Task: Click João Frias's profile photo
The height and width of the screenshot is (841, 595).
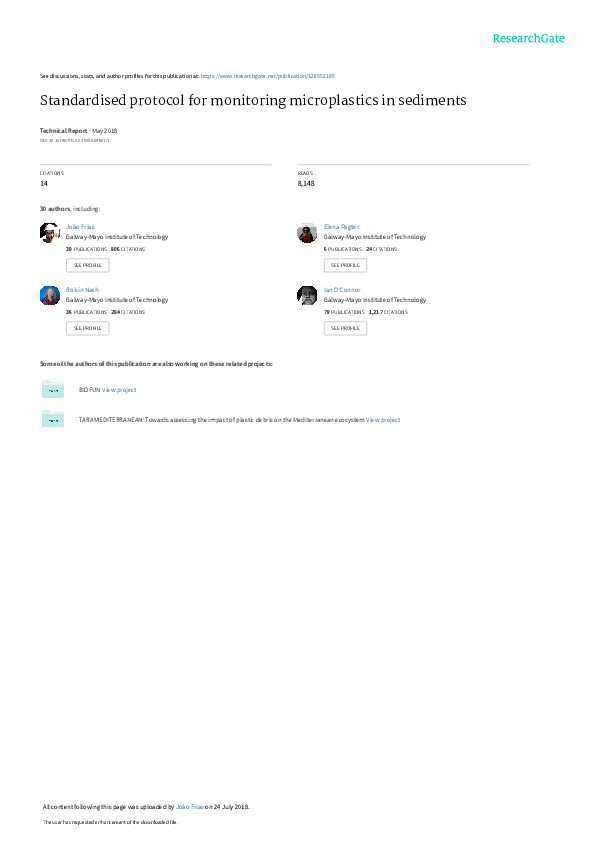Action: click(x=50, y=233)
